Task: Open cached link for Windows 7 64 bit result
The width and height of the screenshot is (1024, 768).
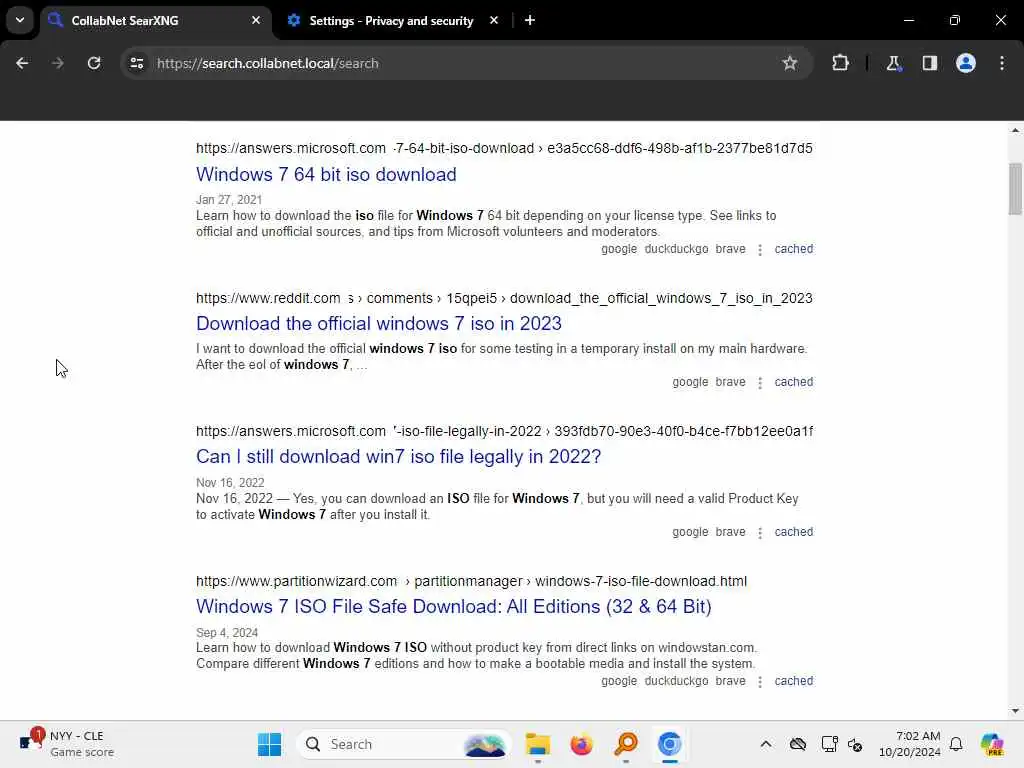Action: coord(793,249)
